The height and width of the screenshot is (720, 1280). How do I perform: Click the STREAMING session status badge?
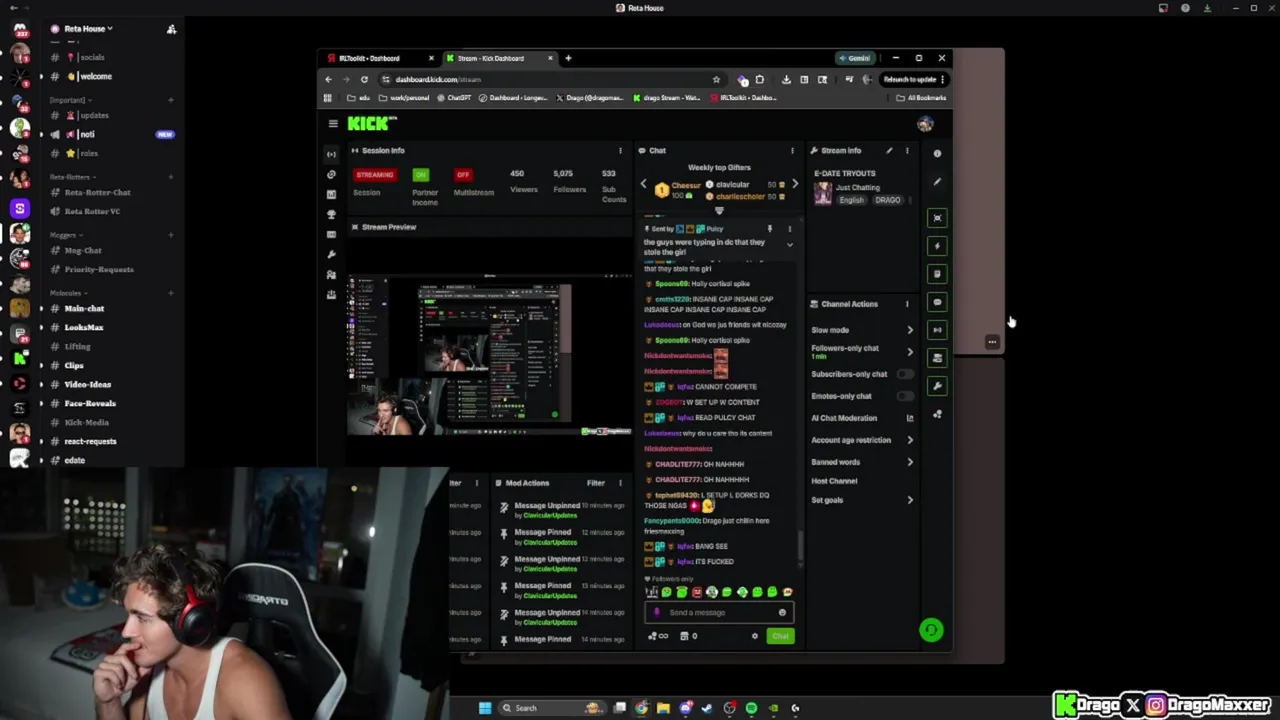tap(375, 174)
